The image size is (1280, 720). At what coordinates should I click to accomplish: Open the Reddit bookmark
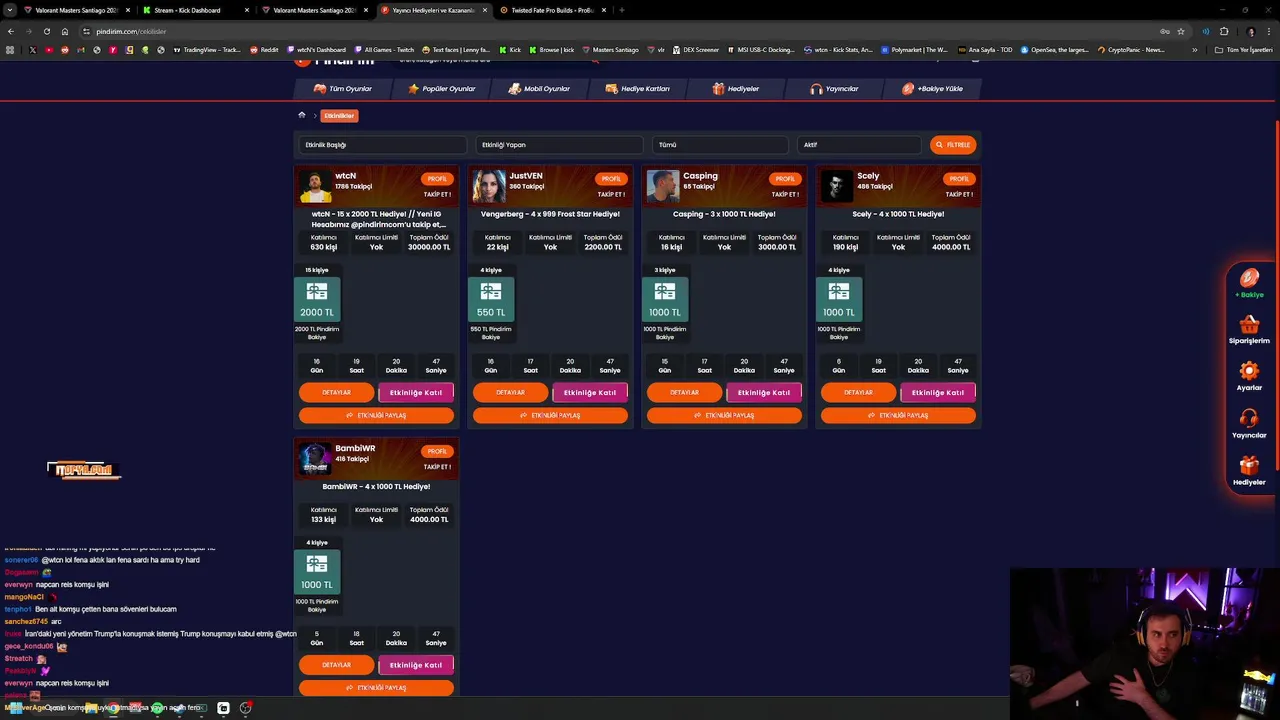pos(265,50)
